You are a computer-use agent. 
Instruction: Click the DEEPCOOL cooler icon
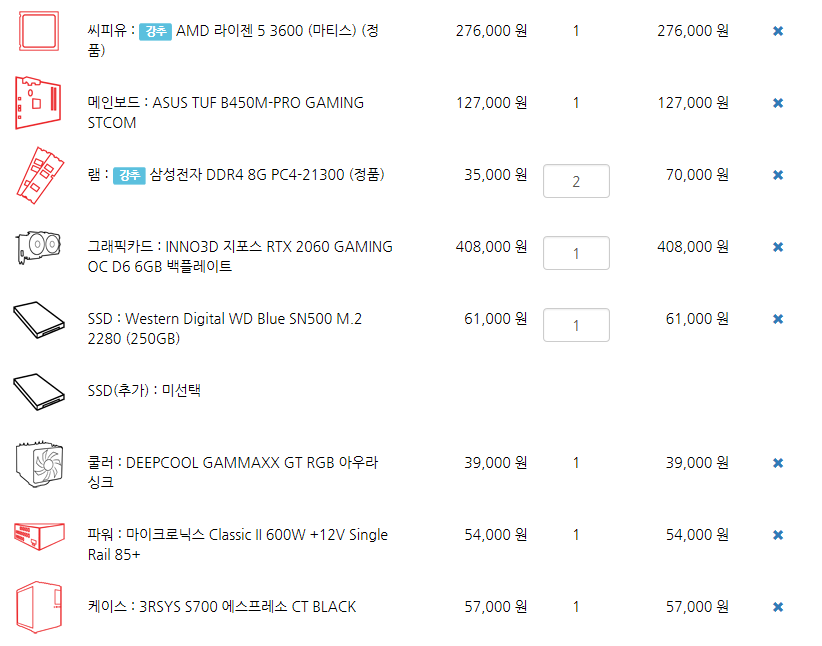[x=39, y=464]
